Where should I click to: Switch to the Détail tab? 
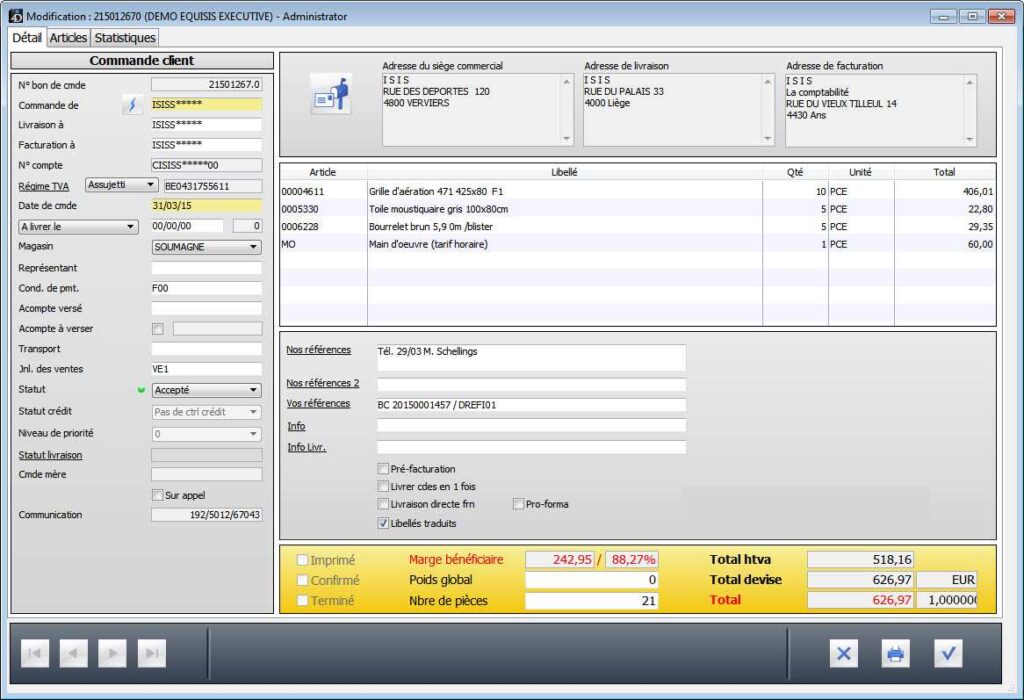click(x=27, y=38)
